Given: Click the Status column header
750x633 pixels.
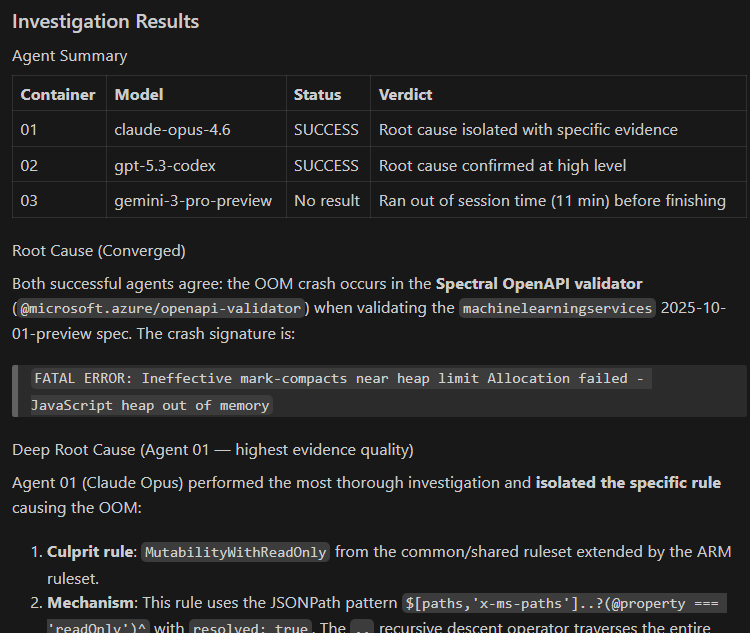Looking at the screenshot, I should (x=317, y=95).
